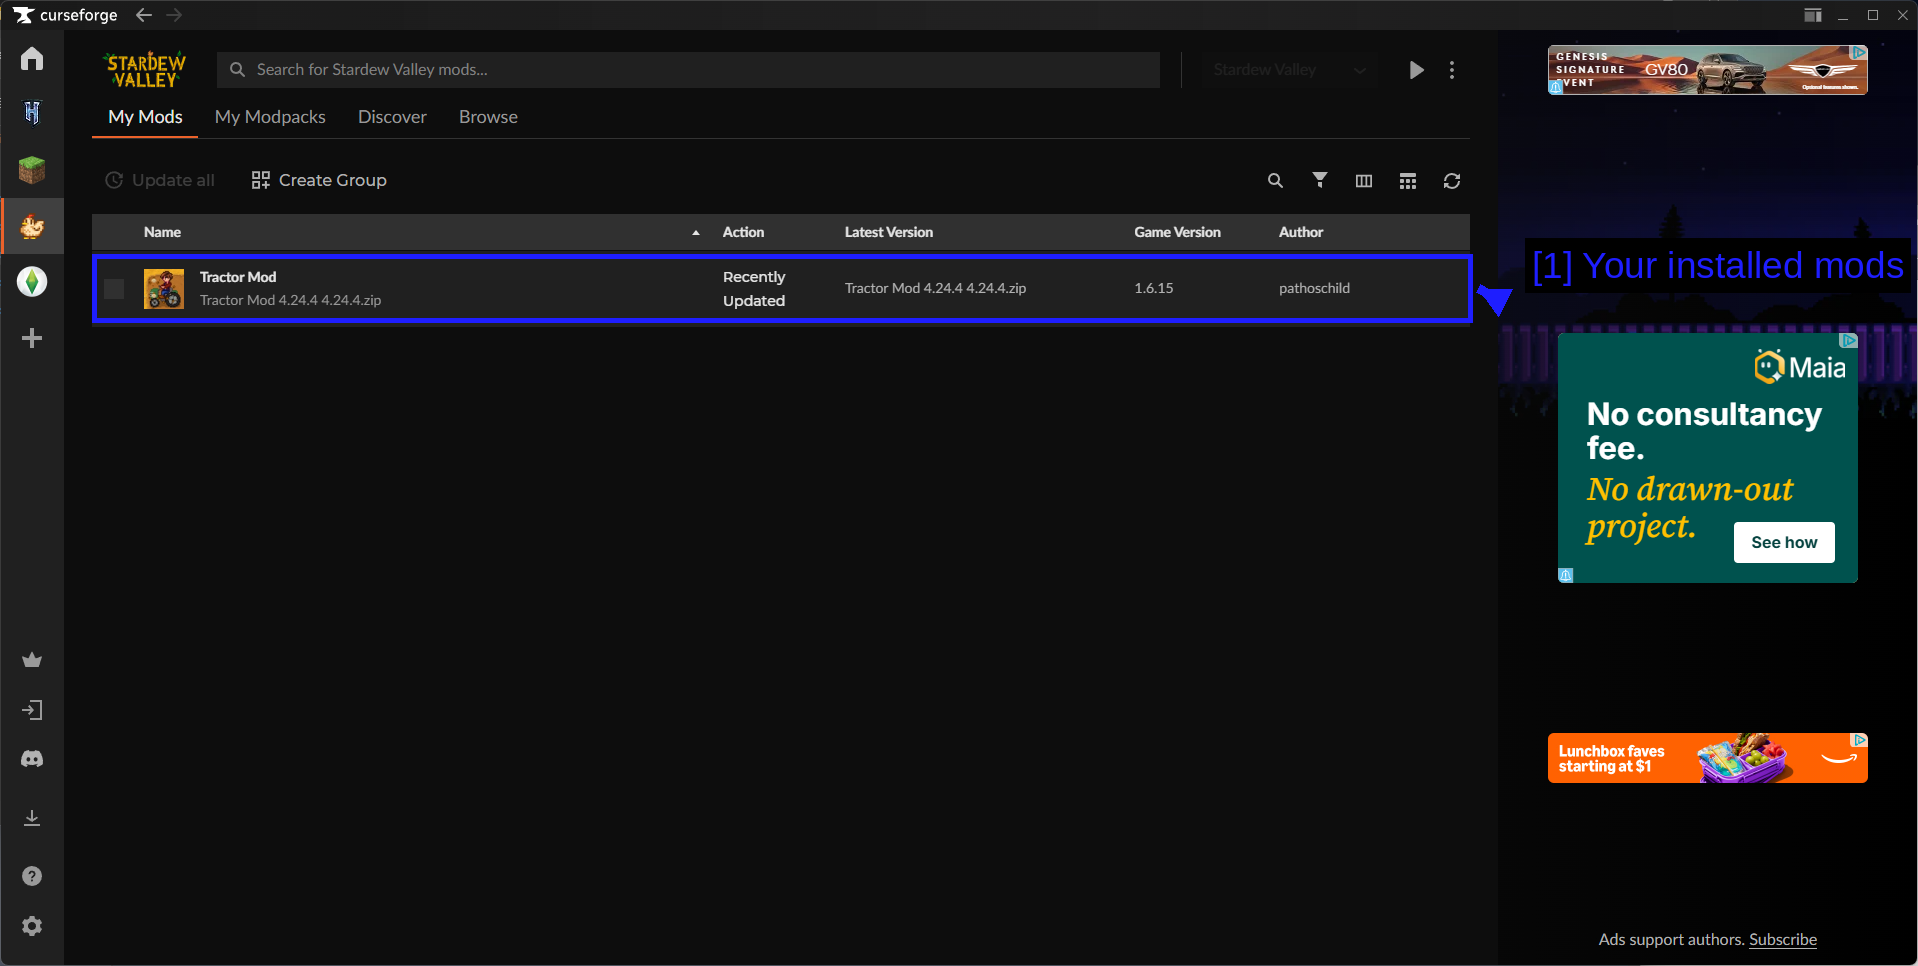Viewport: 1918px width, 966px height.
Task: Click the Action column header
Action: 743,232
